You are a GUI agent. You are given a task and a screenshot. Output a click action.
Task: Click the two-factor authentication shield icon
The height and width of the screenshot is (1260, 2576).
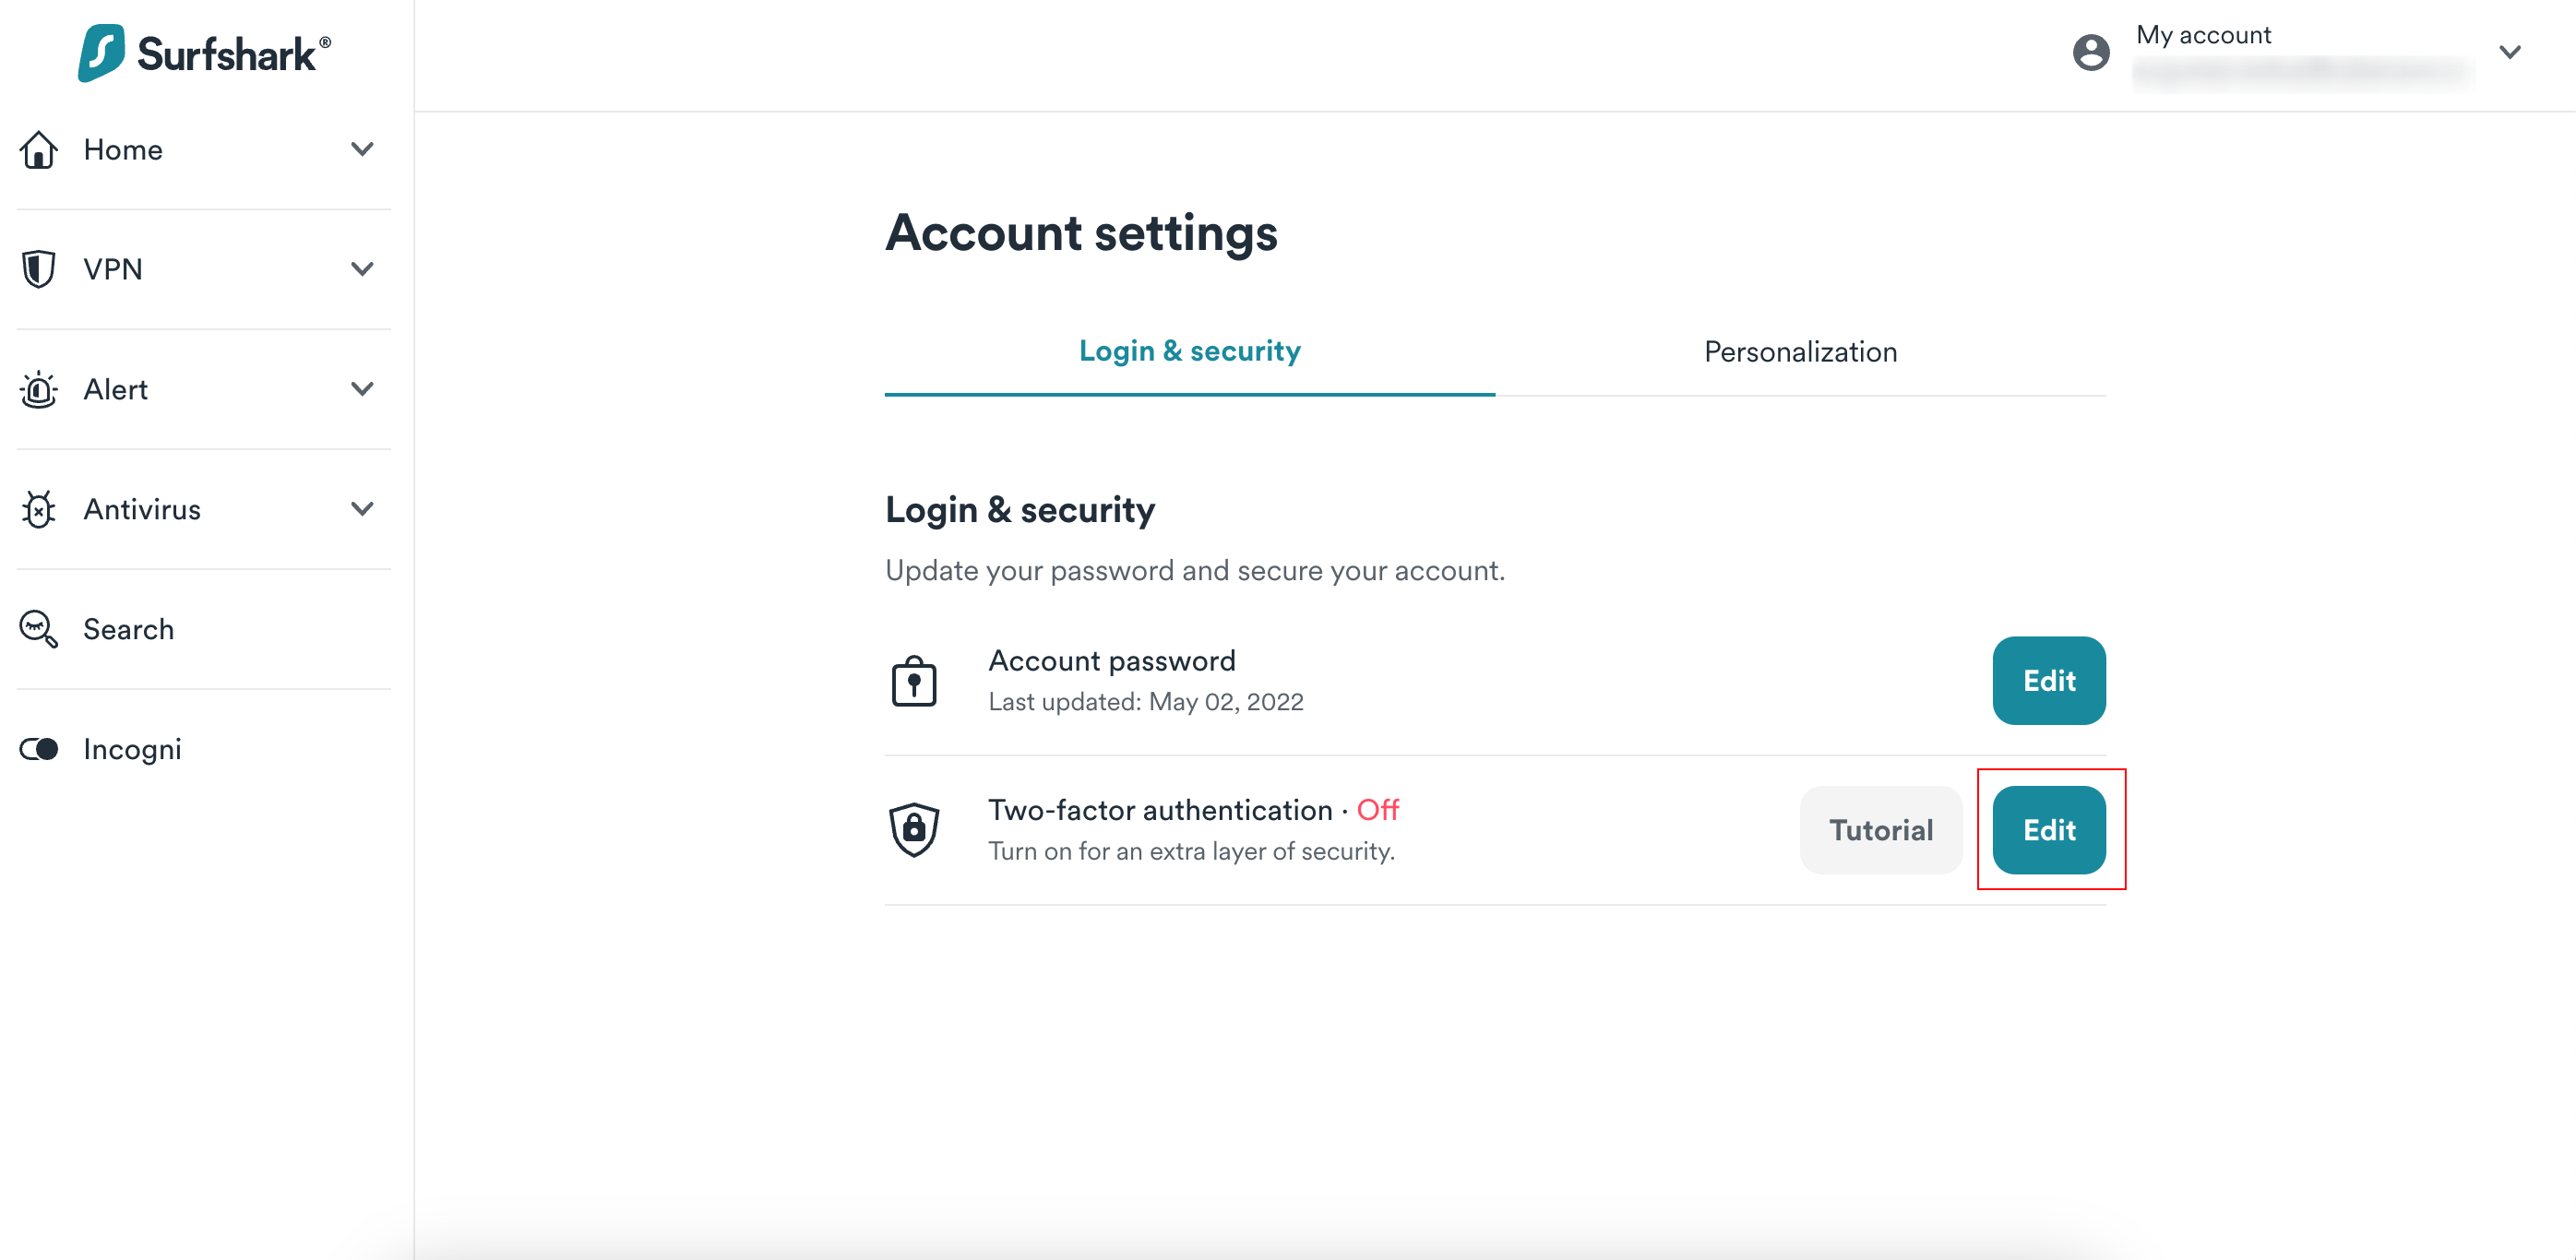pyautogui.click(x=913, y=828)
